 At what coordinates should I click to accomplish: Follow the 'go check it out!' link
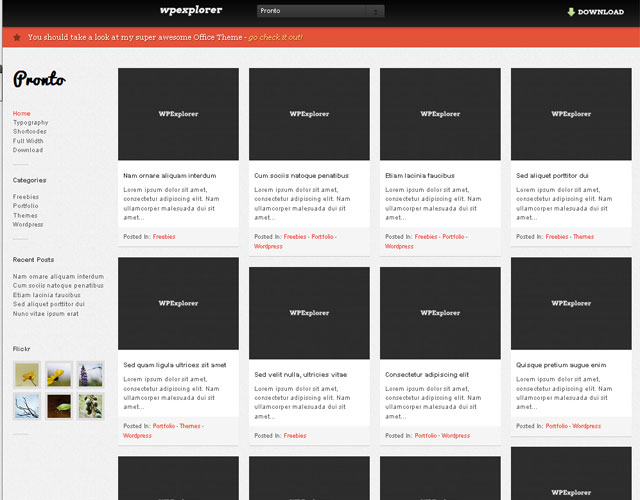(x=276, y=37)
